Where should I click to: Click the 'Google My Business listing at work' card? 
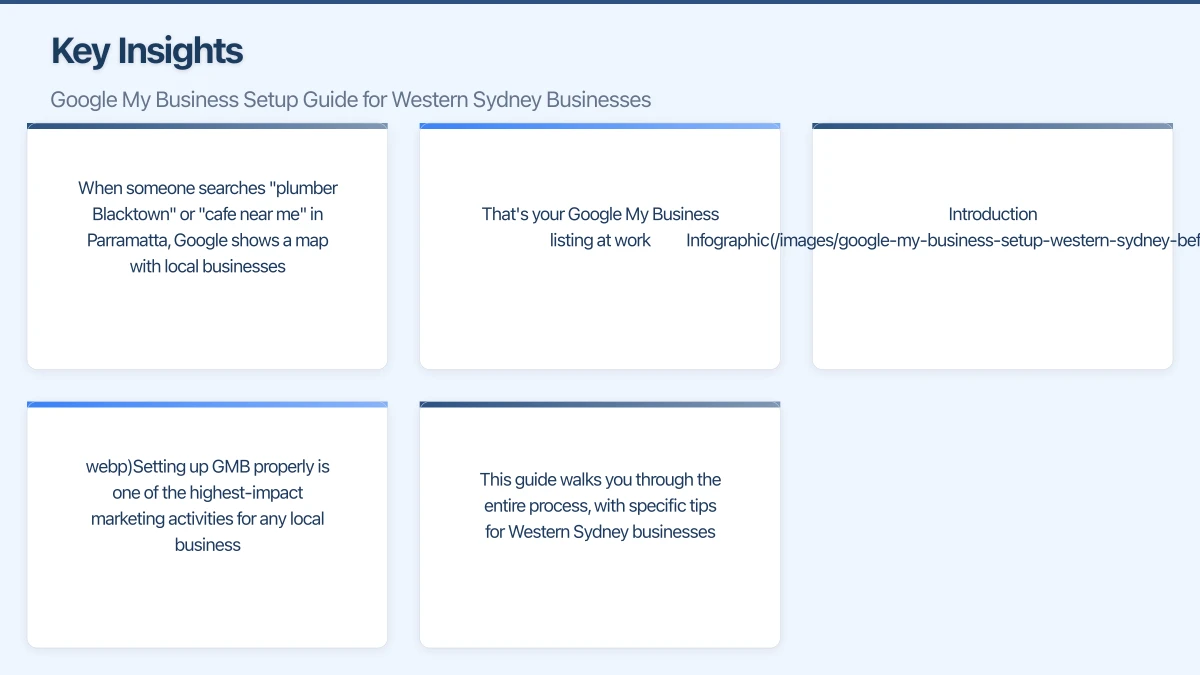[600, 246]
